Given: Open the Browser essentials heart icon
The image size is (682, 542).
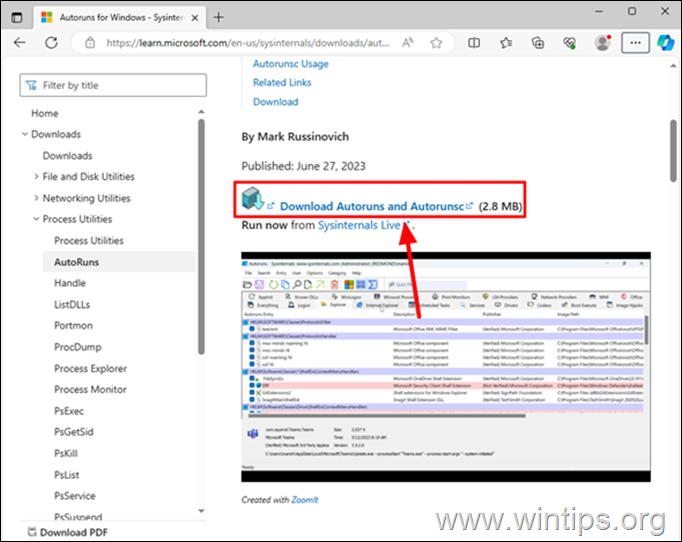Looking at the screenshot, I should [x=569, y=43].
